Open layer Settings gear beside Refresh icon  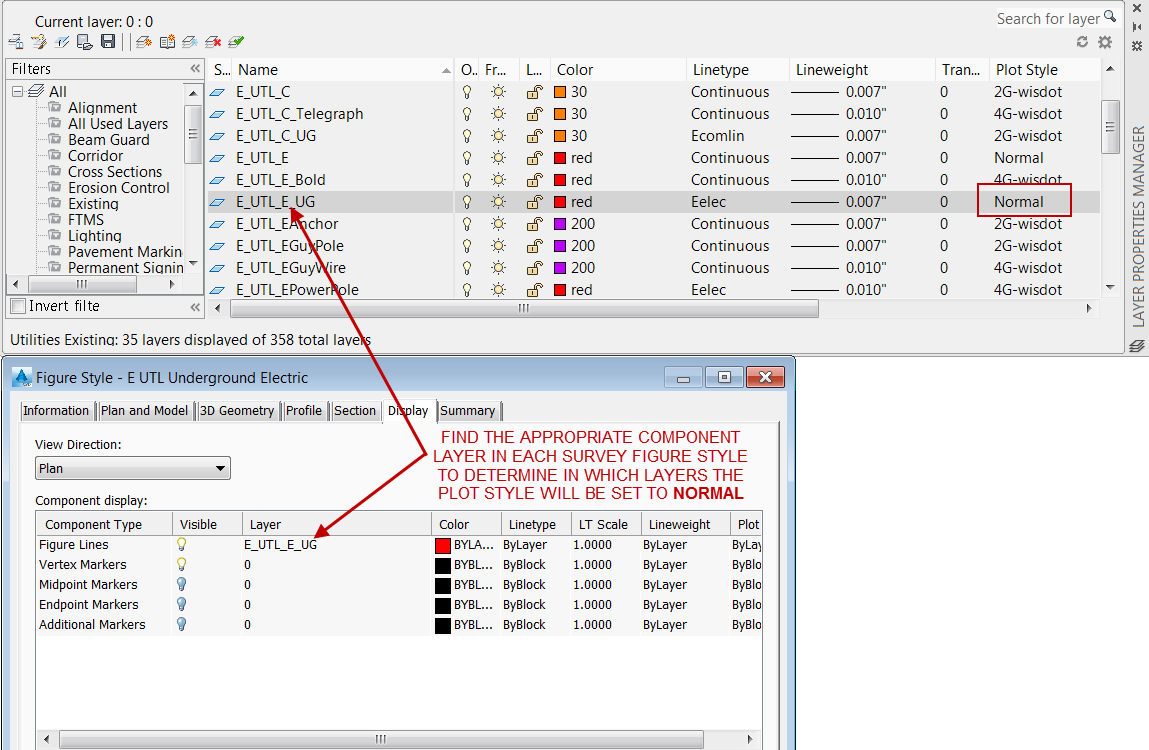[x=1105, y=42]
